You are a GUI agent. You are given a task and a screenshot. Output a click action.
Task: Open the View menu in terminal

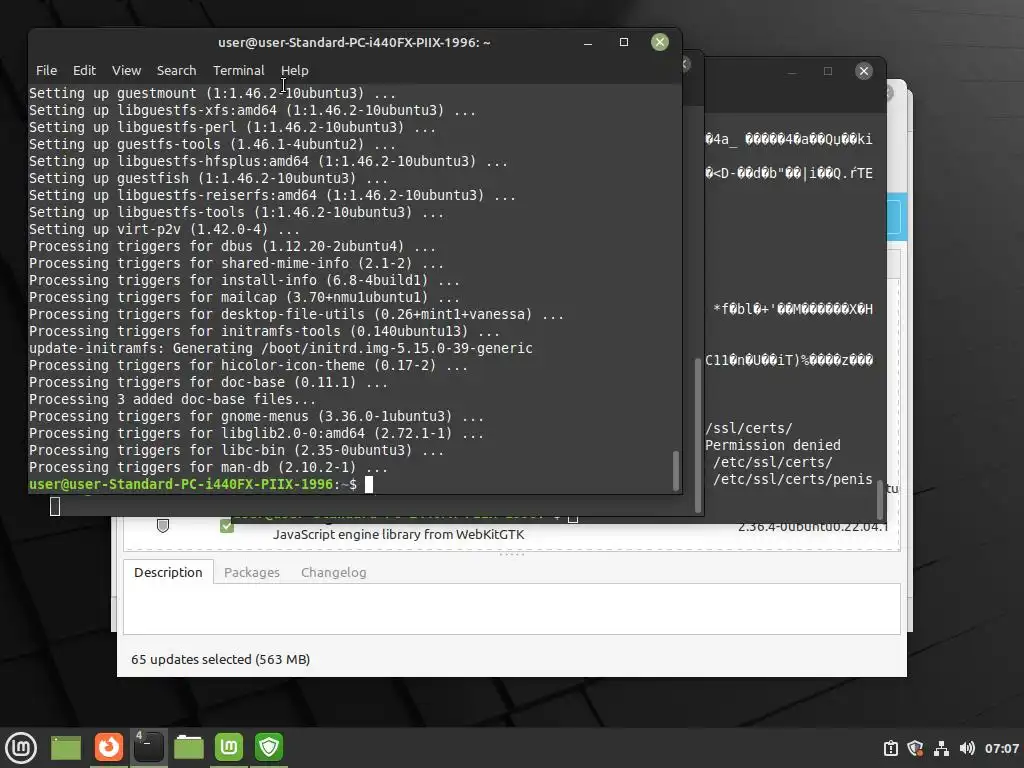tap(126, 71)
